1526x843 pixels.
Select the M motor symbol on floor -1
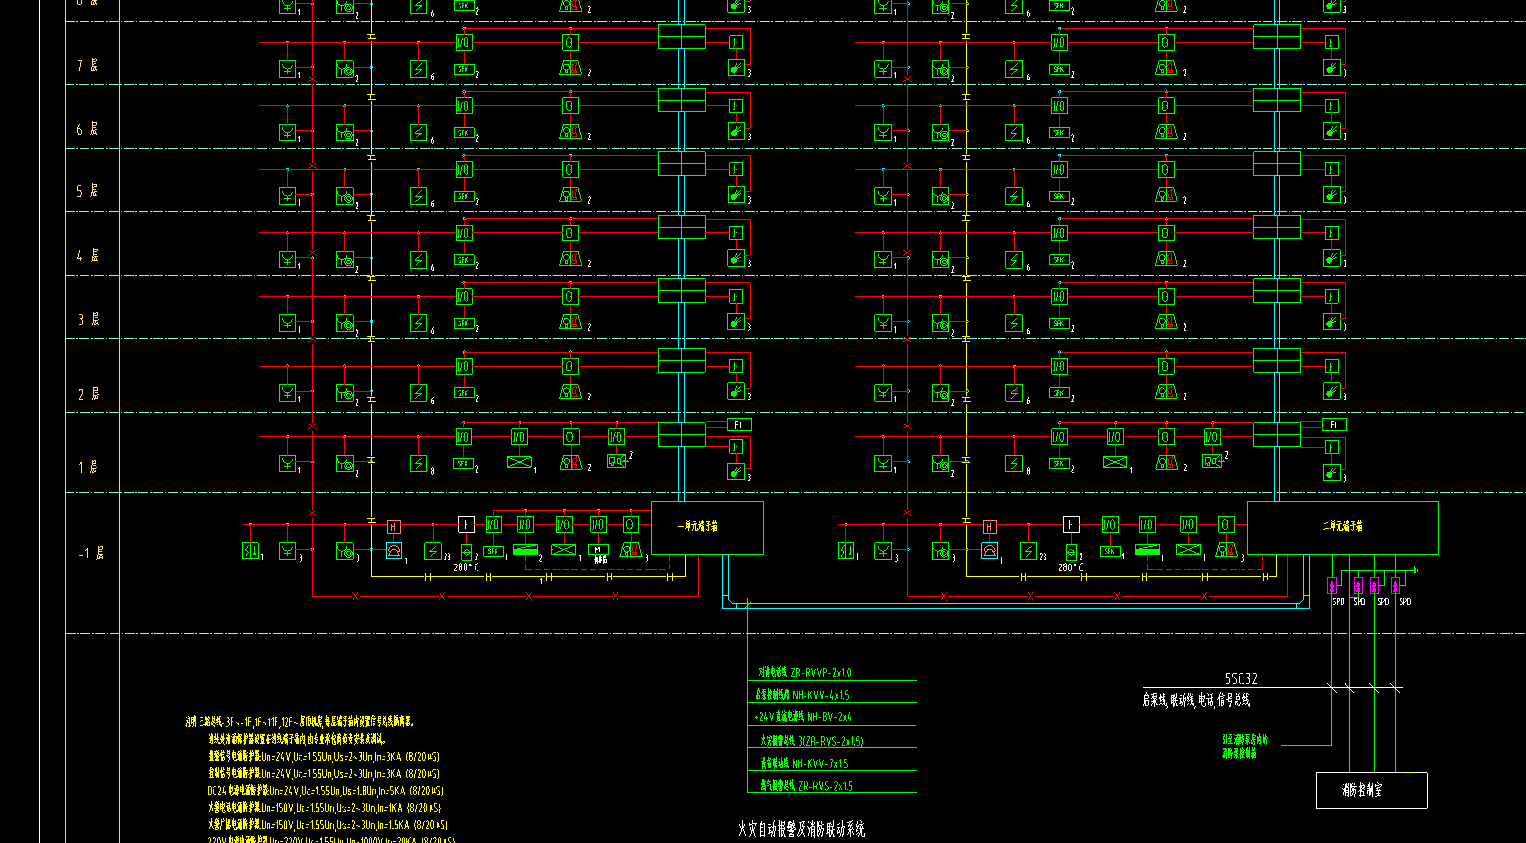(x=599, y=550)
